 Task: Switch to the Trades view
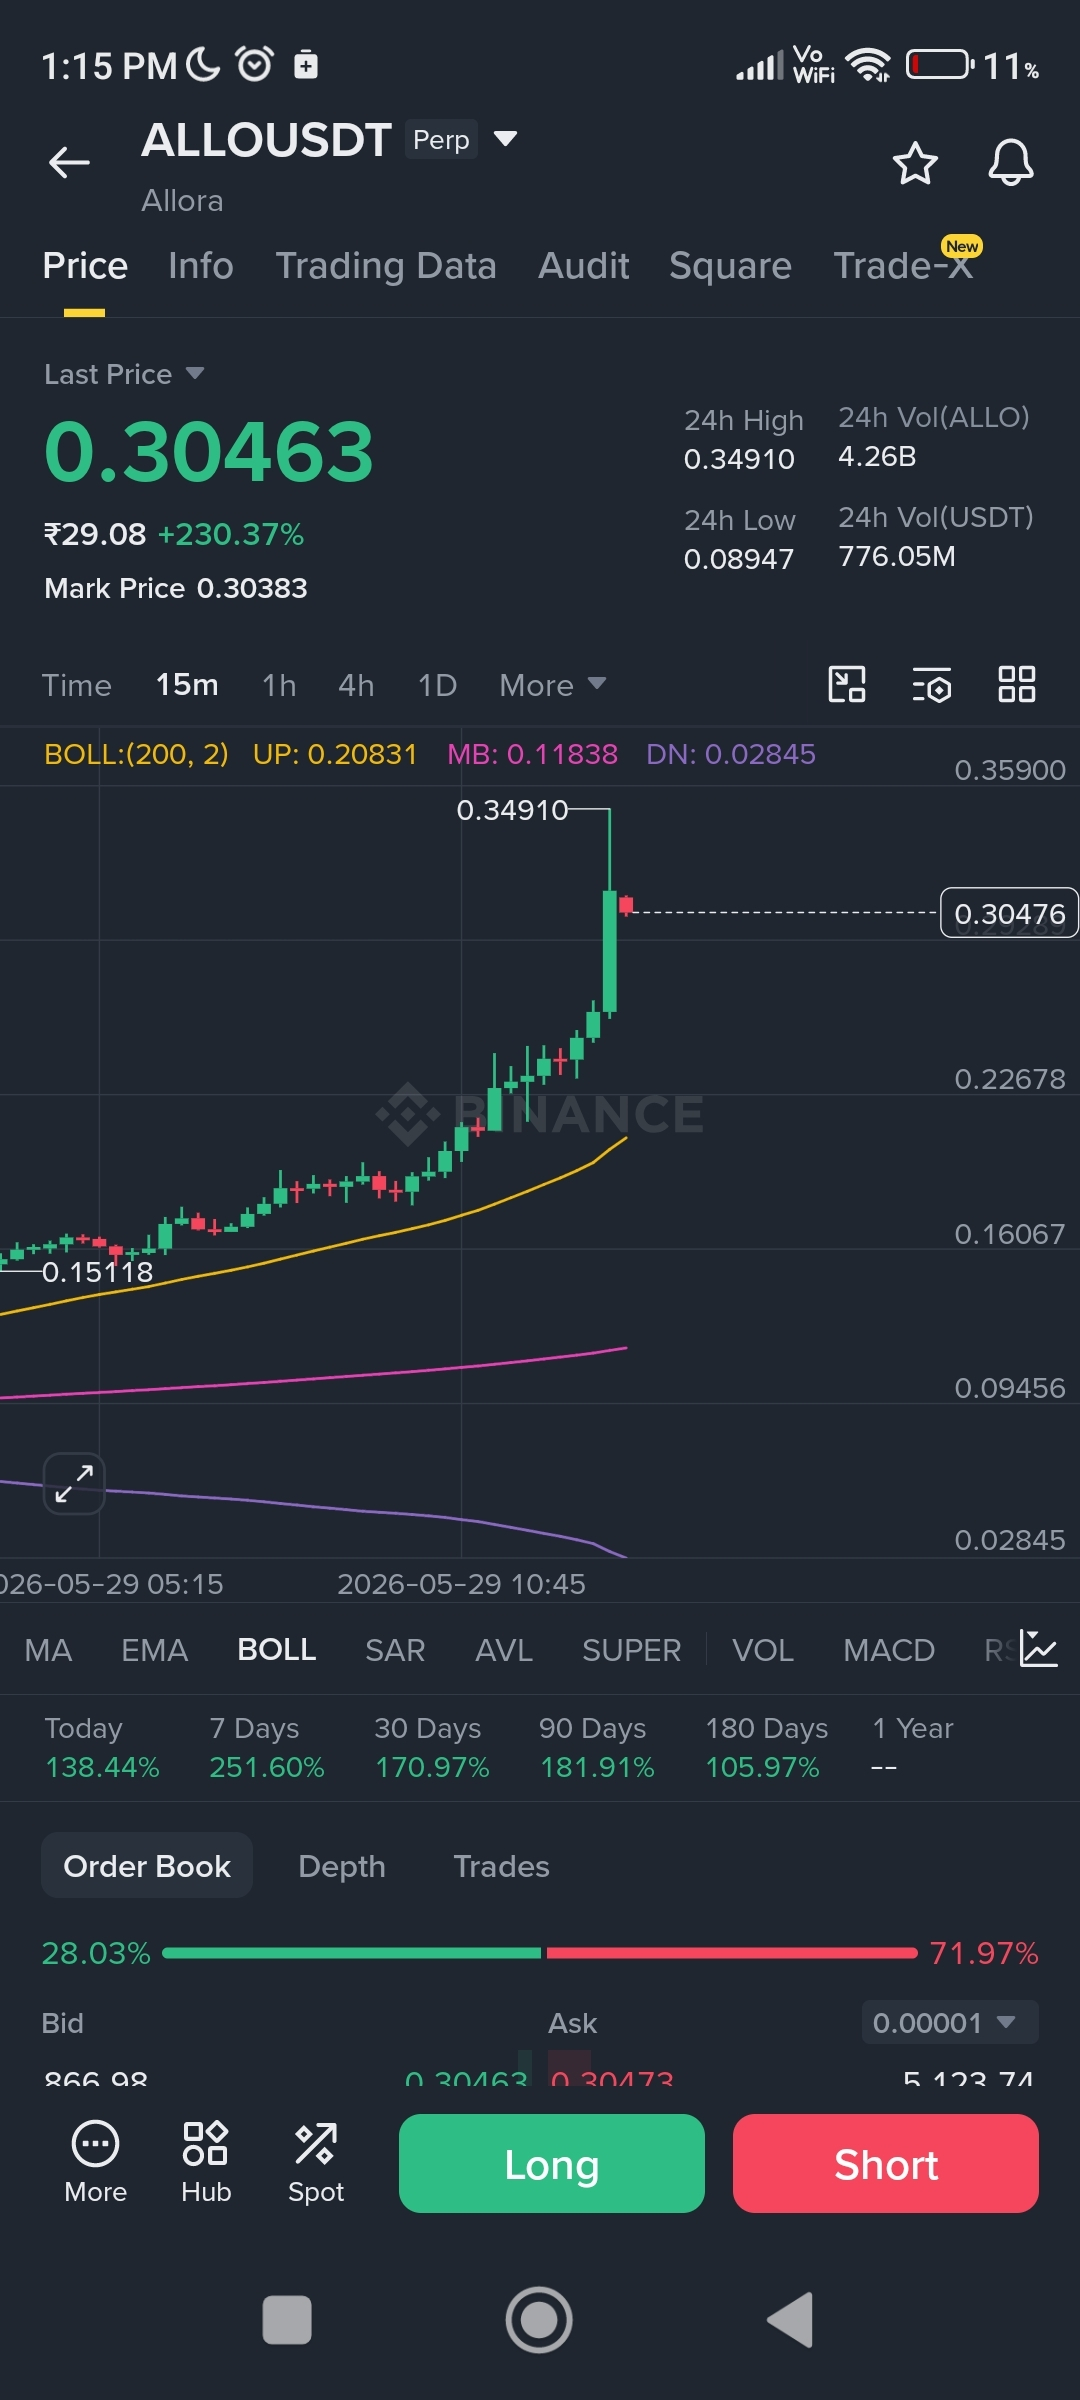[x=501, y=1866]
